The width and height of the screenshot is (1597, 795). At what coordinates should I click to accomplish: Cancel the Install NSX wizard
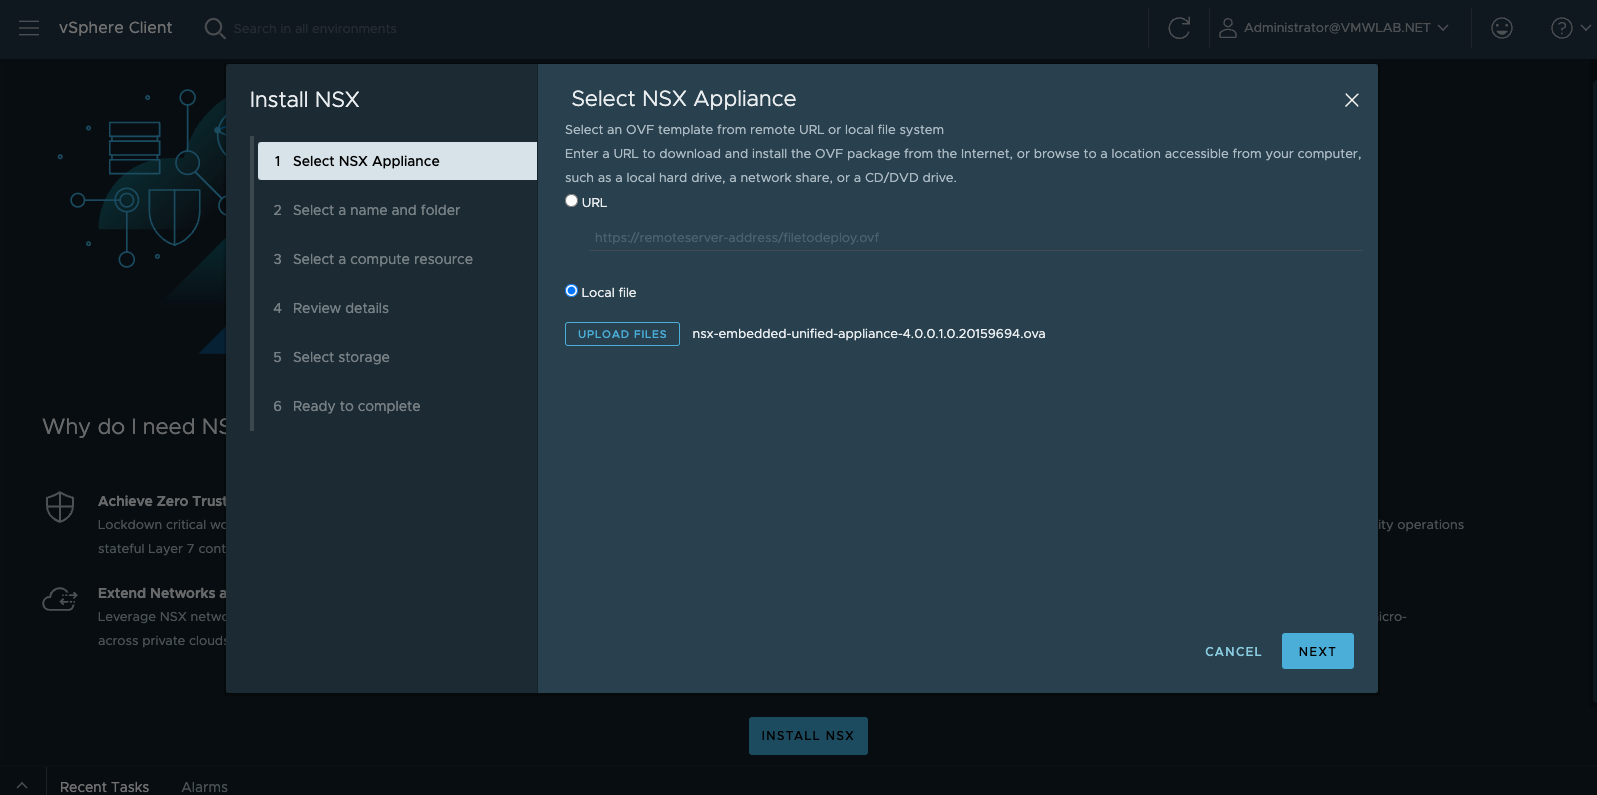(x=1233, y=651)
